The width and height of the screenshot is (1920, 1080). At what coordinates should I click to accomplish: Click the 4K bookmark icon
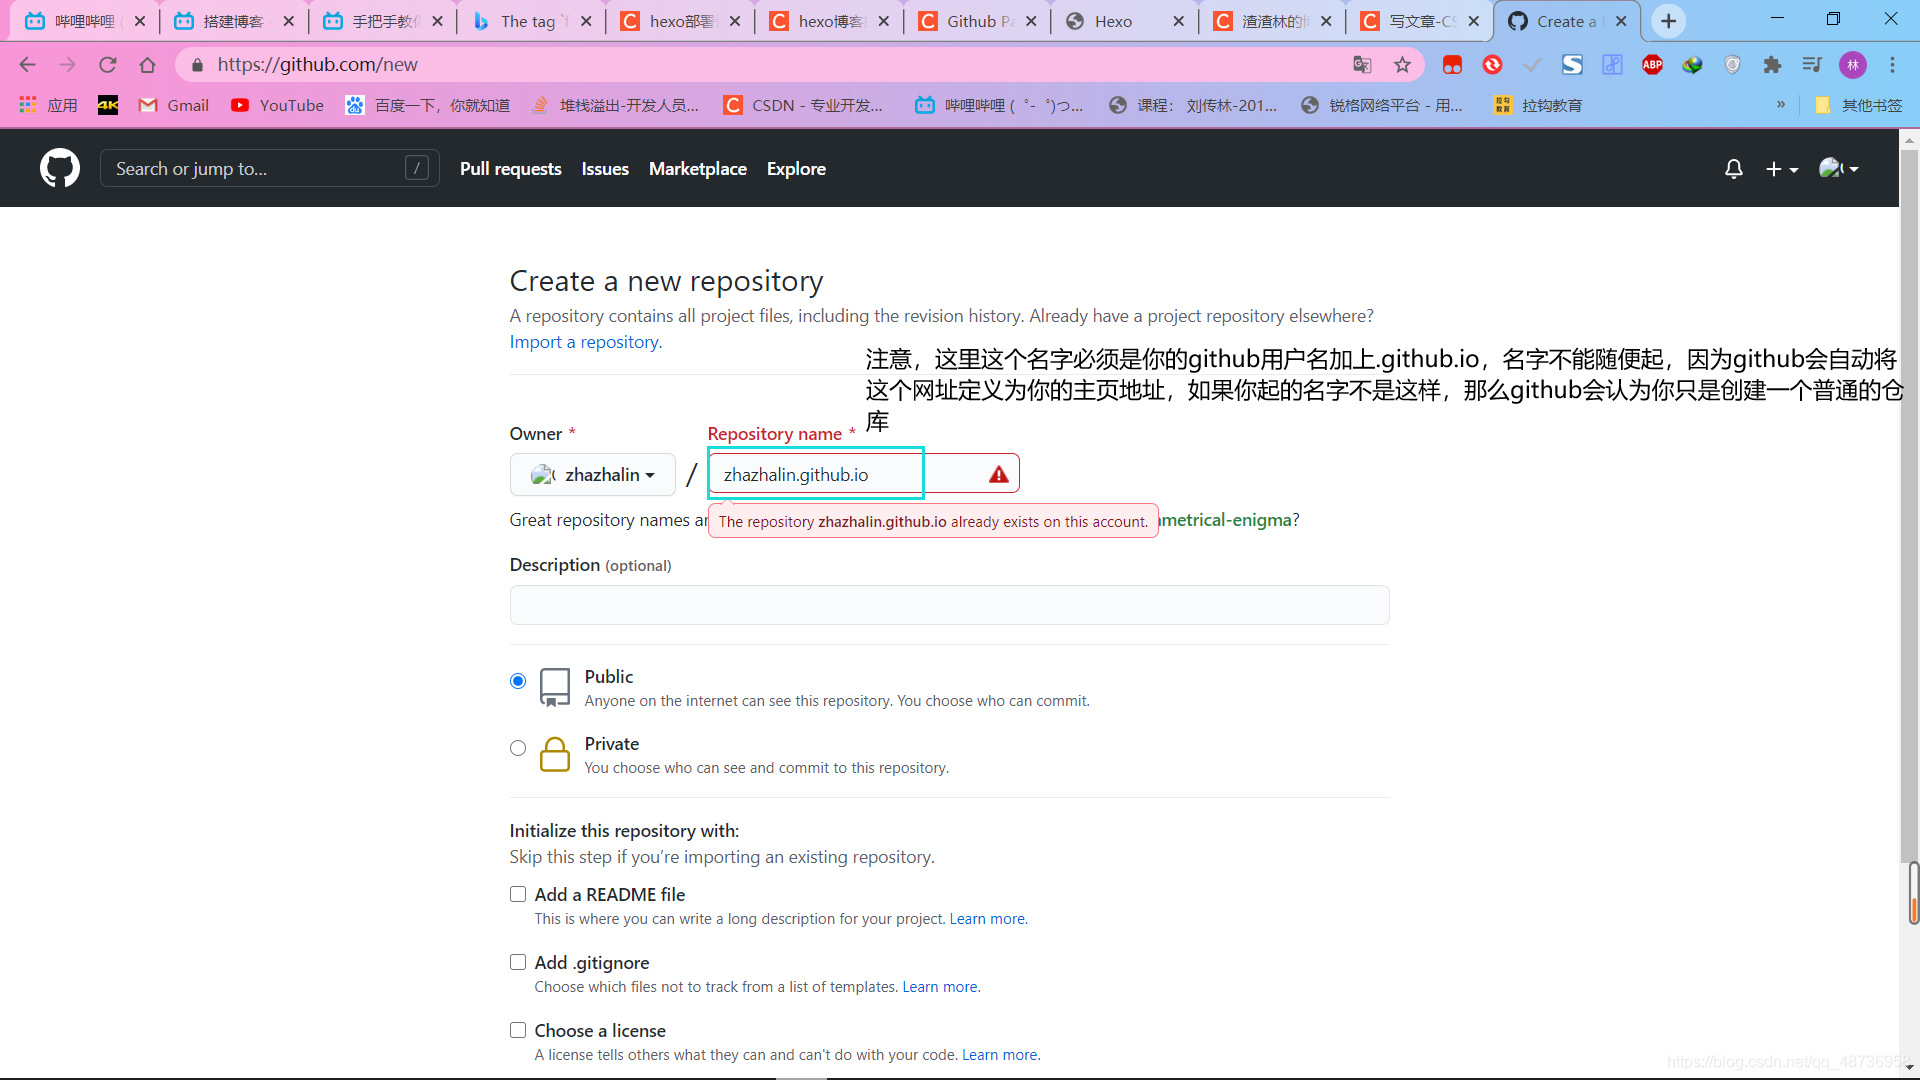(x=108, y=105)
